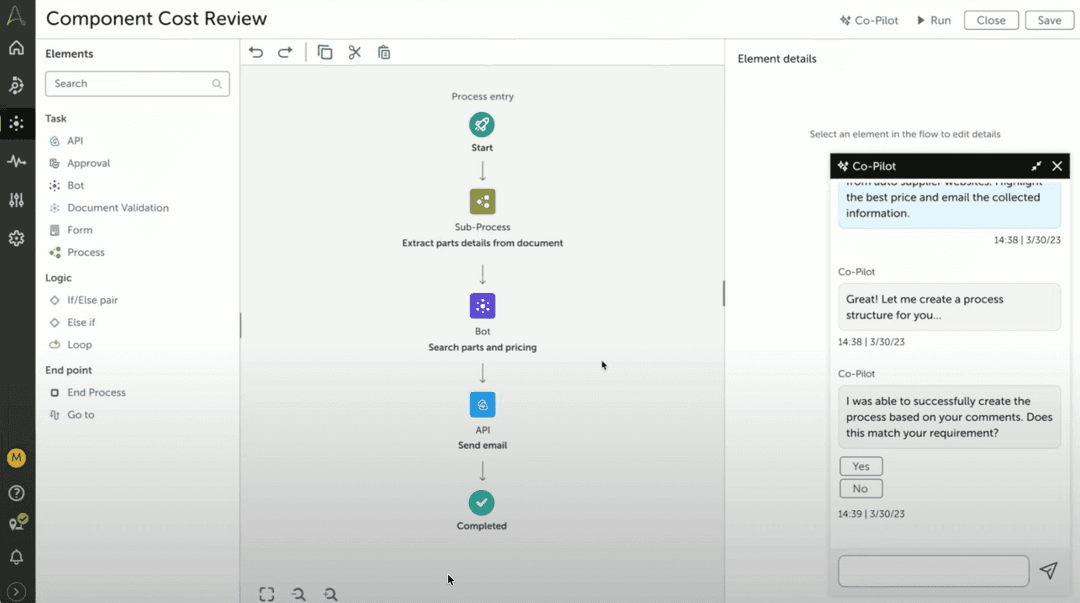
Task: Click the Element details panel handle
Action: tap(723, 293)
